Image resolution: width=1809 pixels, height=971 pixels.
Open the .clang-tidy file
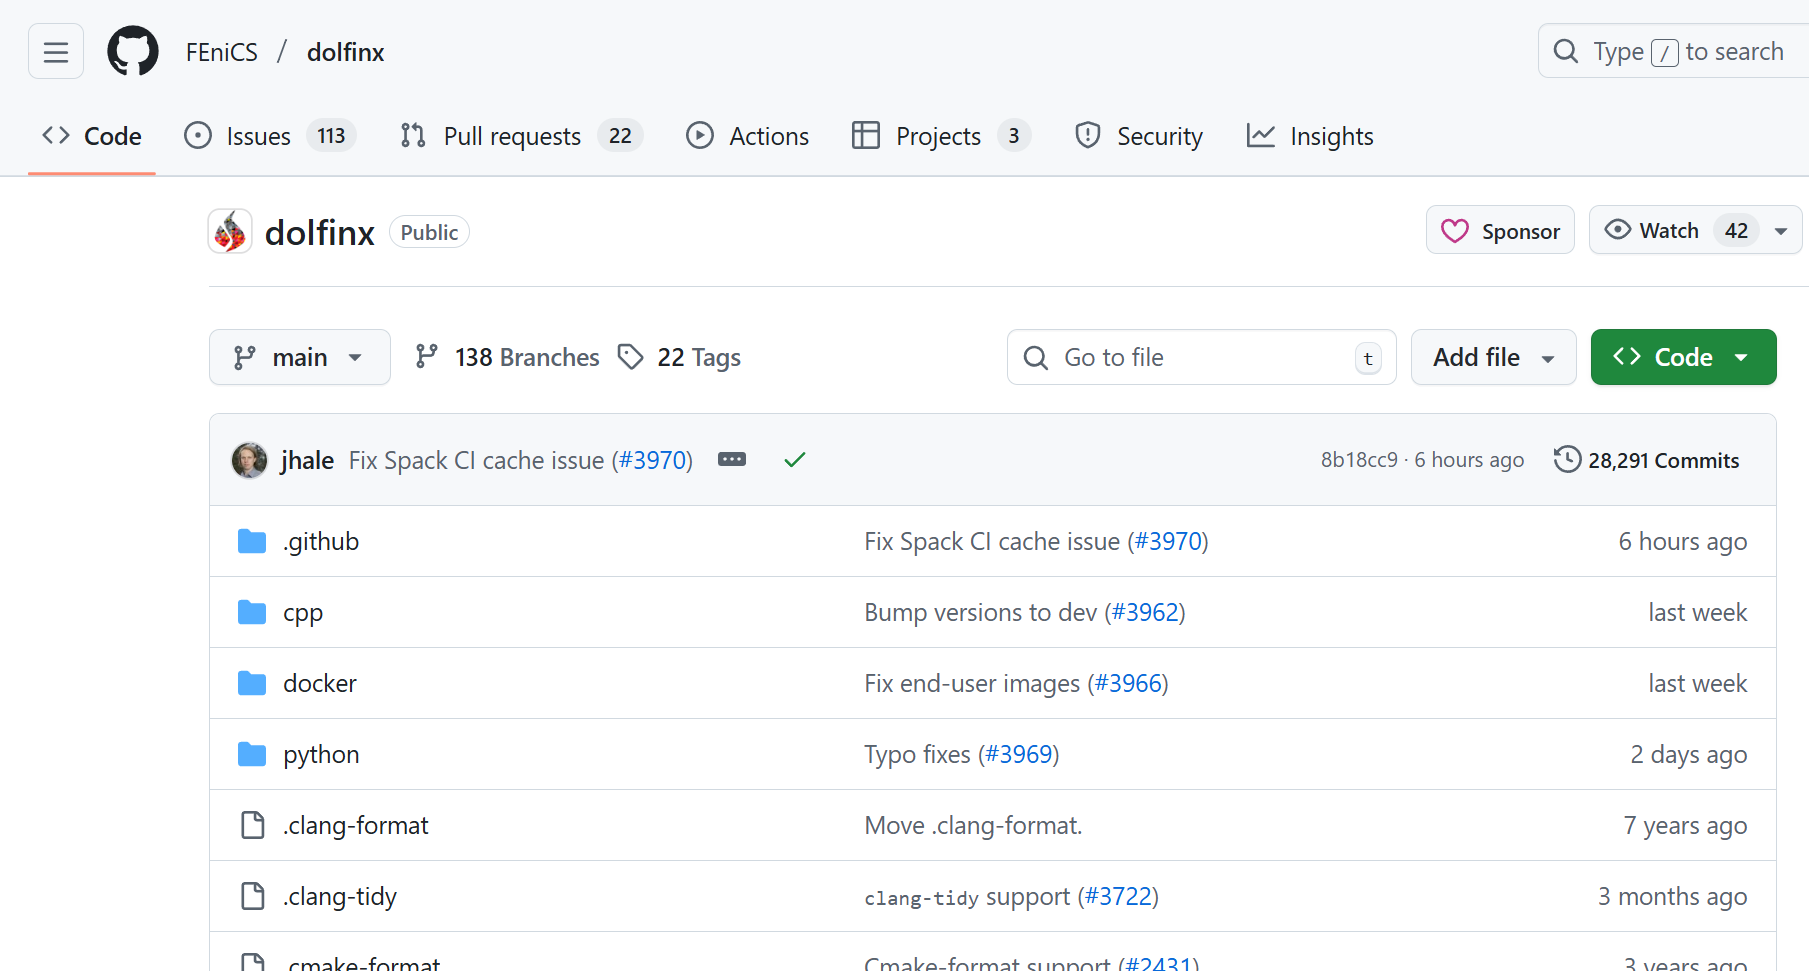click(340, 897)
